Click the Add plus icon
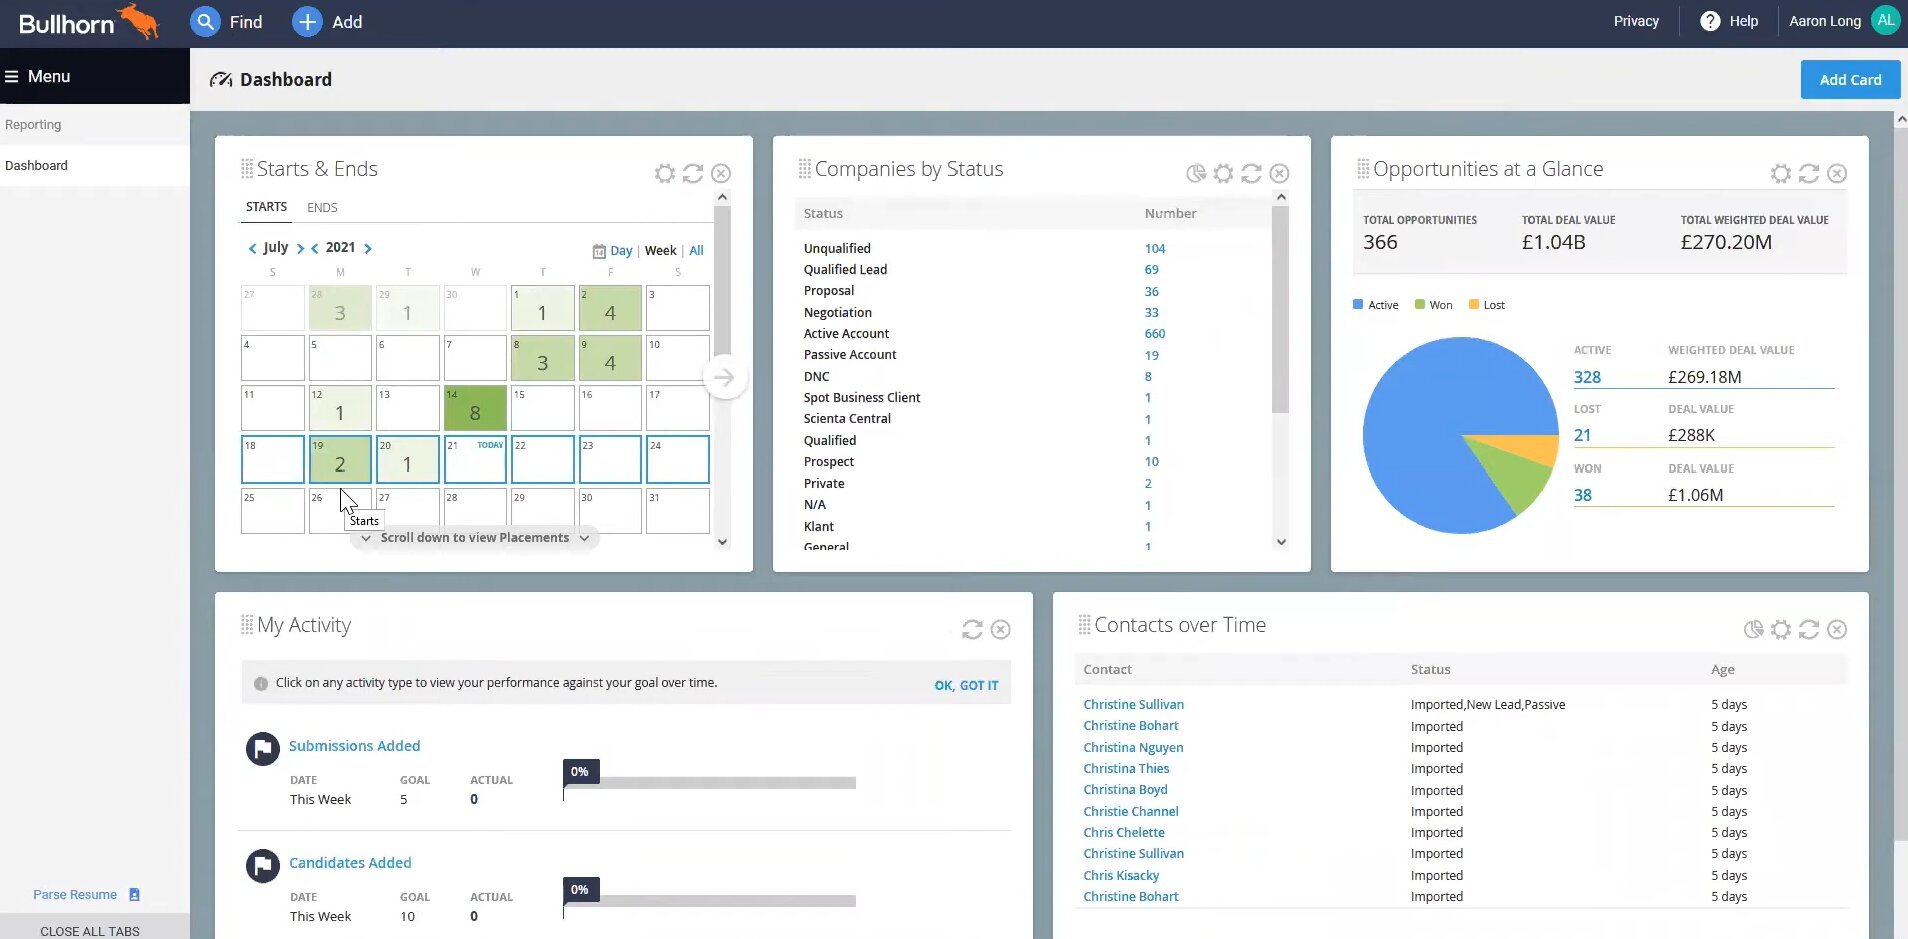 coord(307,22)
